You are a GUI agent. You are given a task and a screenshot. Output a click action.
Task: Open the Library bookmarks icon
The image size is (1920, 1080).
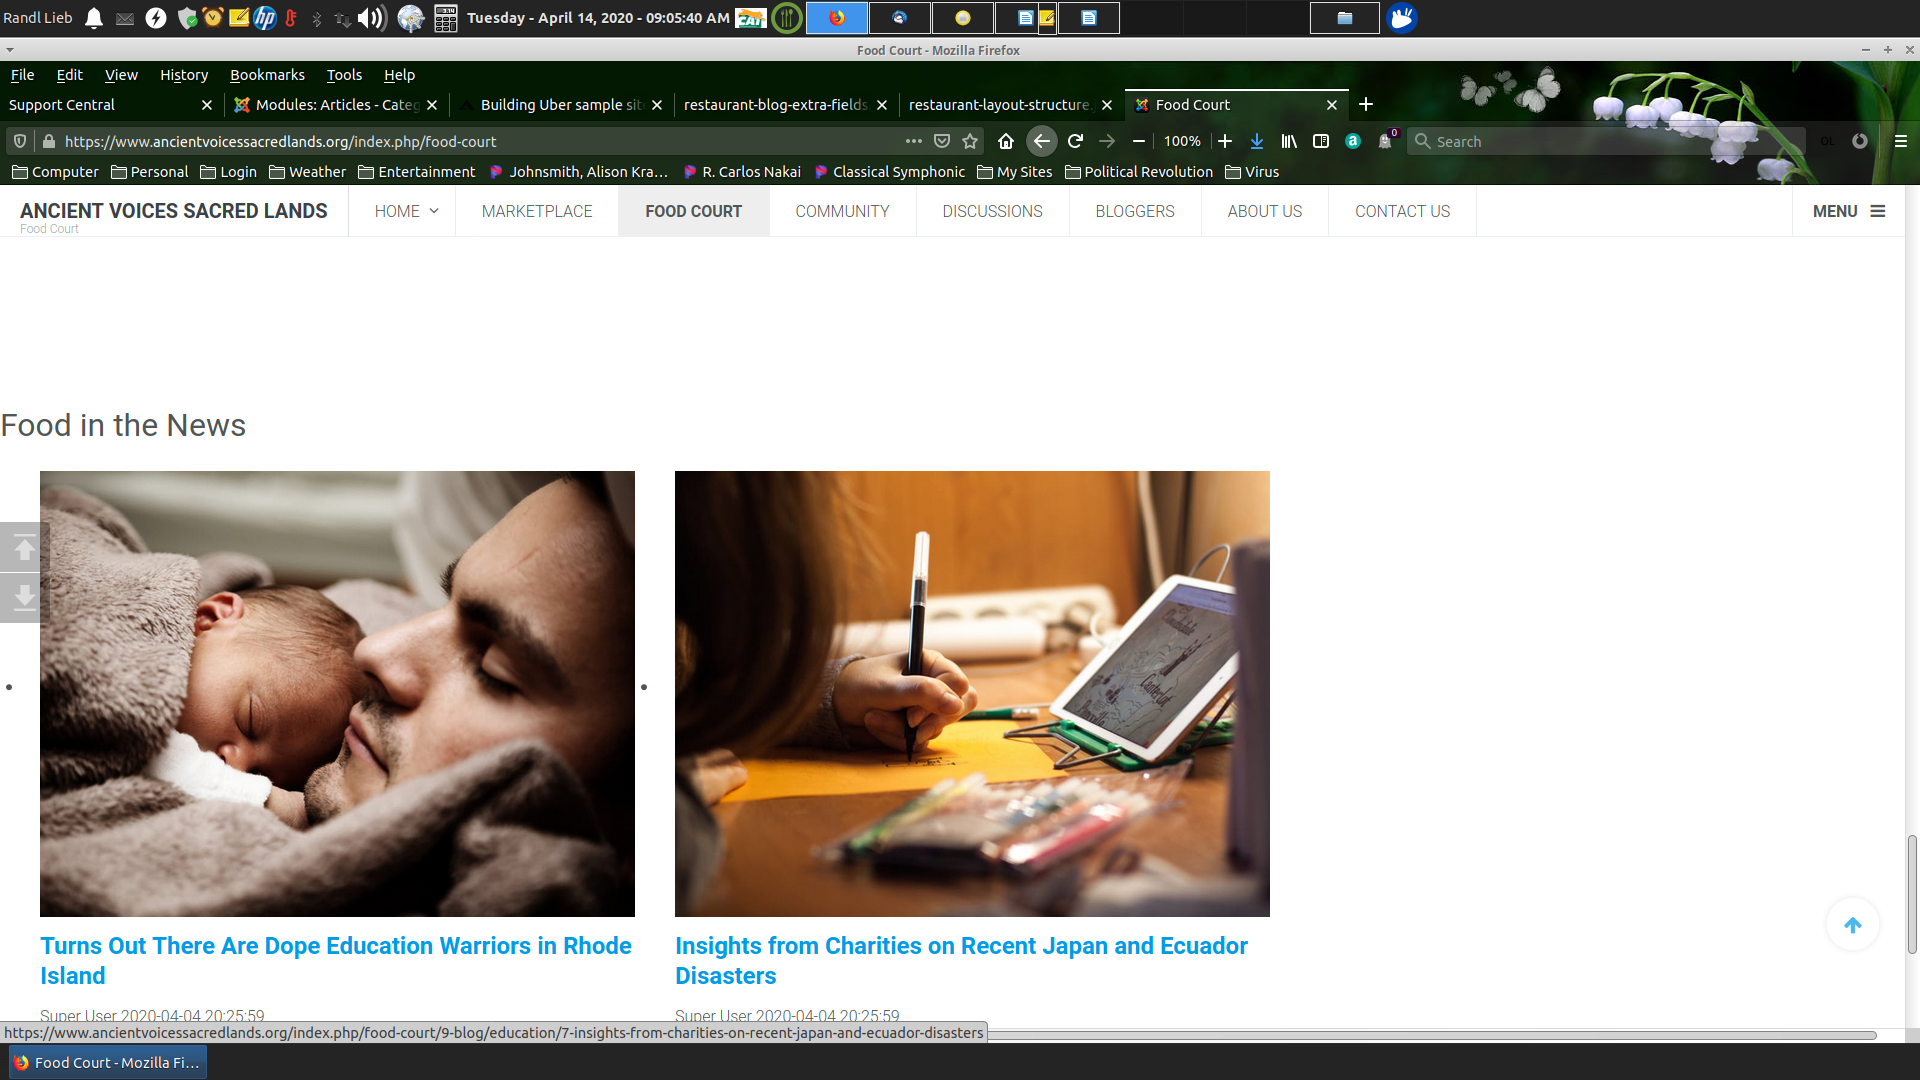point(1289,141)
